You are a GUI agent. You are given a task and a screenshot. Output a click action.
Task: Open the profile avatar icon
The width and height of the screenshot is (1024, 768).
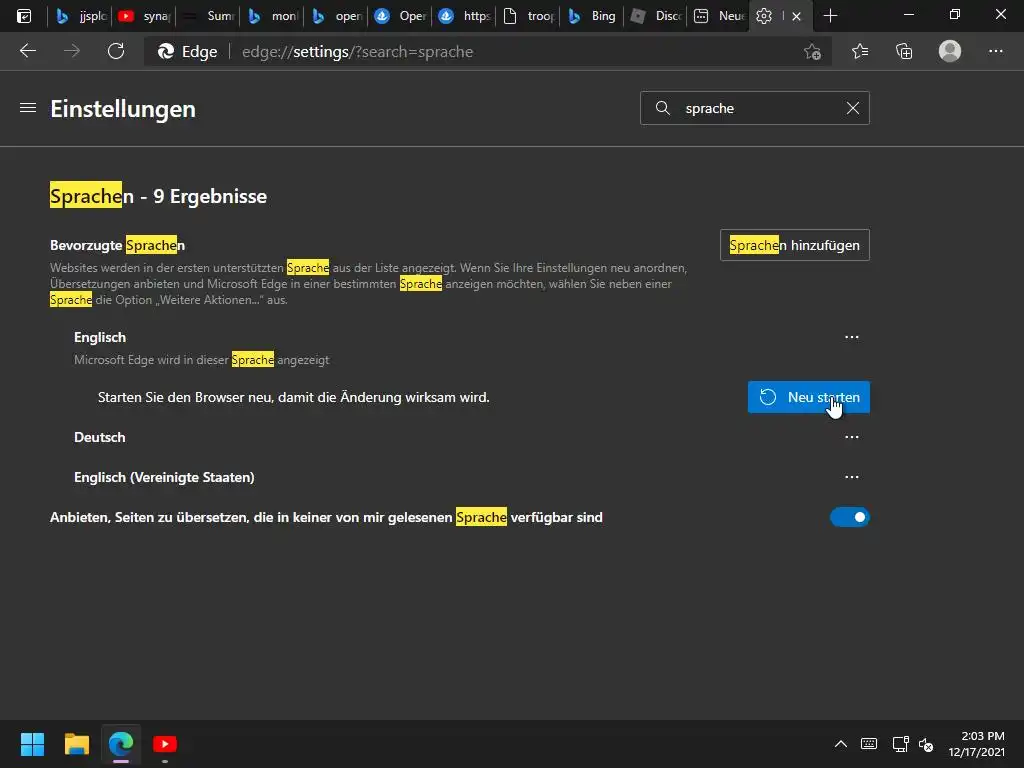coord(950,51)
